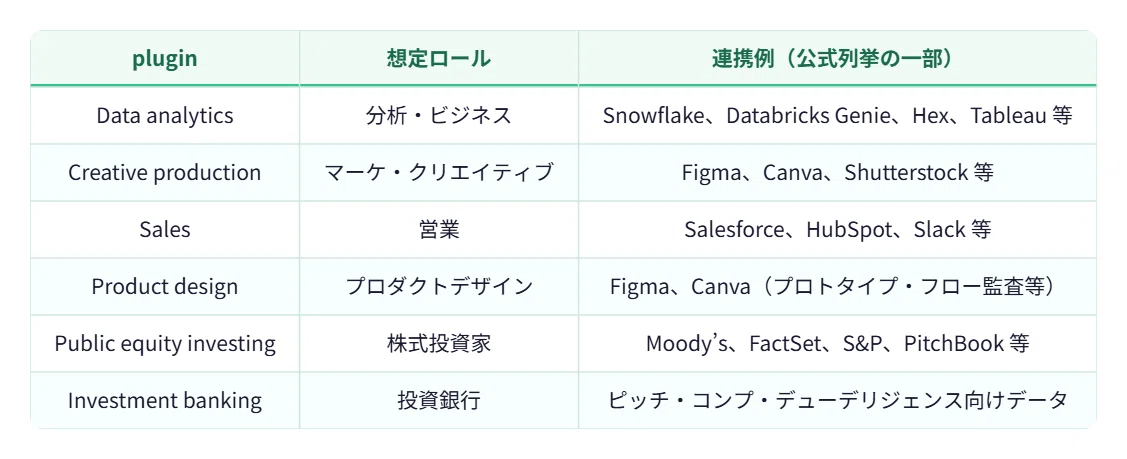
Task: Select the Creative production cell
Action: (165, 172)
